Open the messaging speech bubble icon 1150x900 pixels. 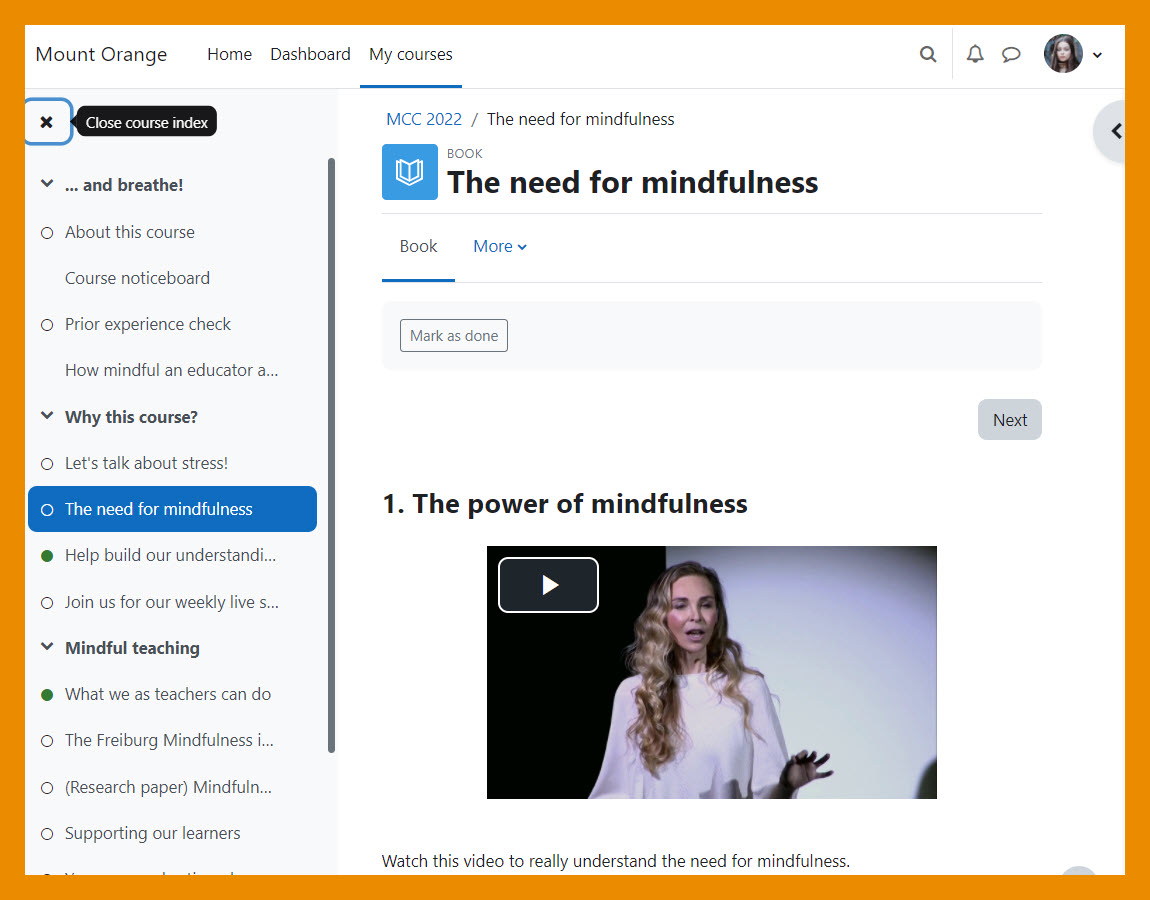click(x=1011, y=54)
